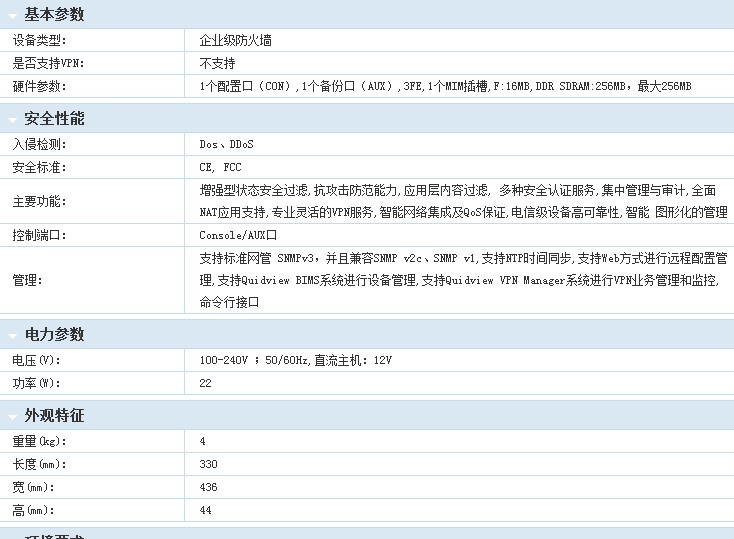Click the 重量(kg) row label
The height and width of the screenshot is (539, 734).
38,441
